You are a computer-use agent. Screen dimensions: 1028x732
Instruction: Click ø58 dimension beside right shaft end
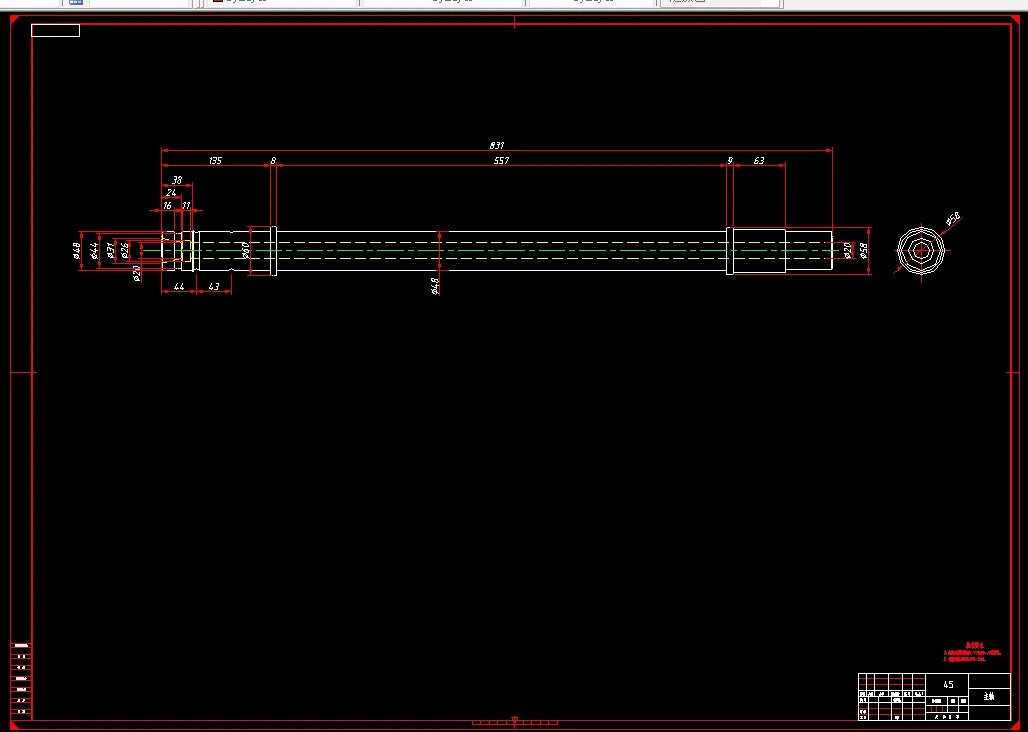coord(863,250)
